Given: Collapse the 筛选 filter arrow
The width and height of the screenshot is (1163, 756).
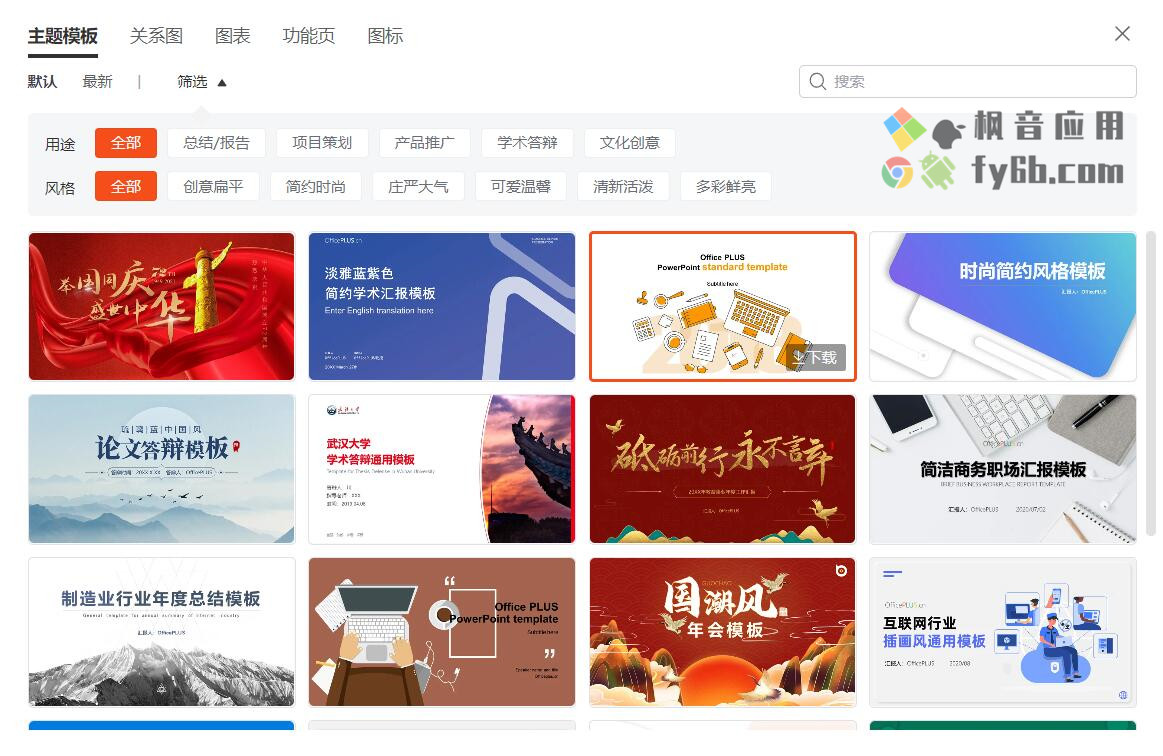Looking at the screenshot, I should pos(222,82).
